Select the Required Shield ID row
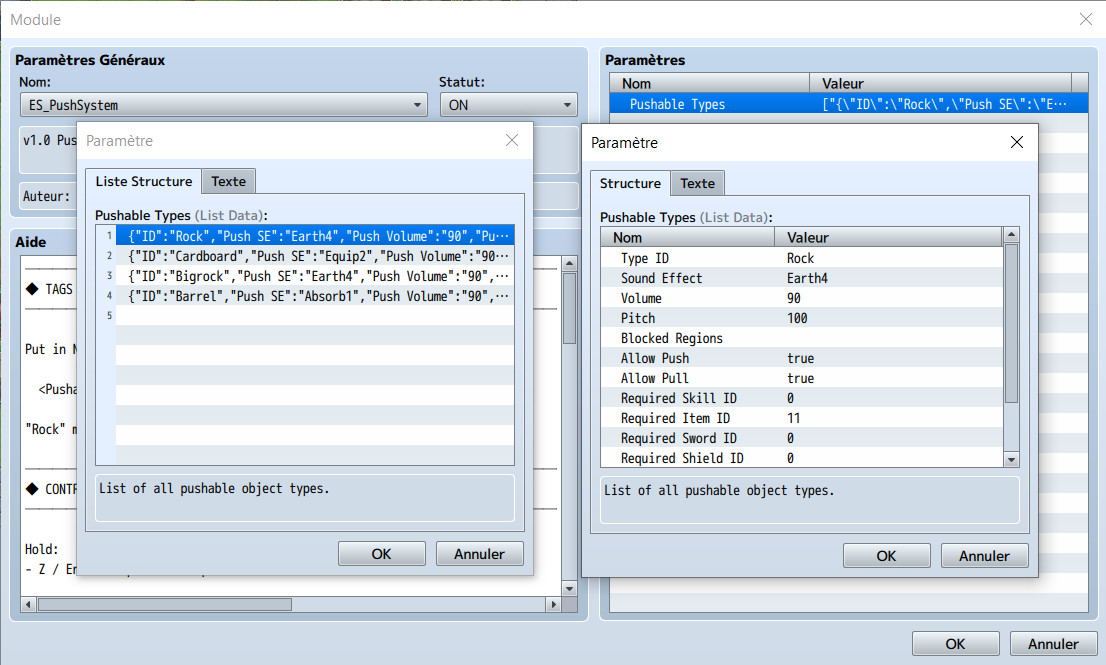 coord(801,458)
